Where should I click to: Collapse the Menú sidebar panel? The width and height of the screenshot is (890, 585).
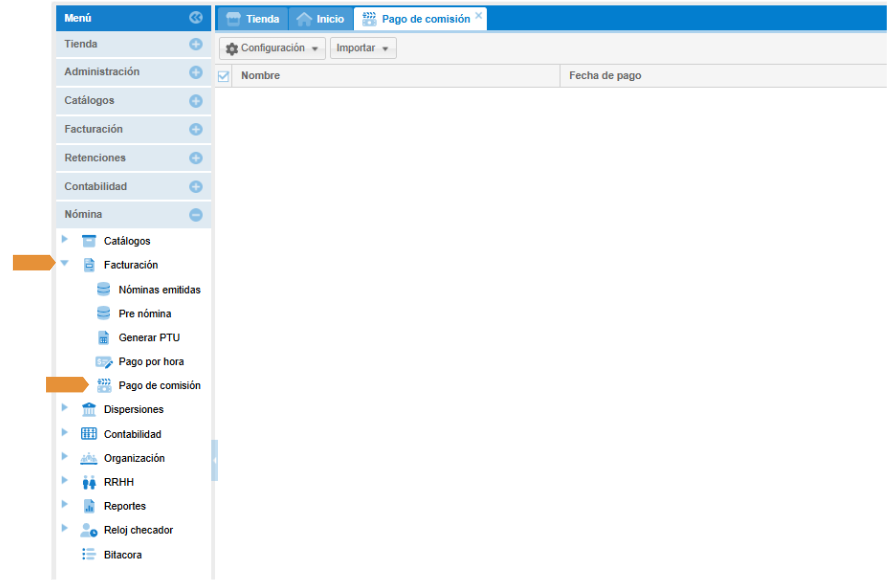[196, 18]
